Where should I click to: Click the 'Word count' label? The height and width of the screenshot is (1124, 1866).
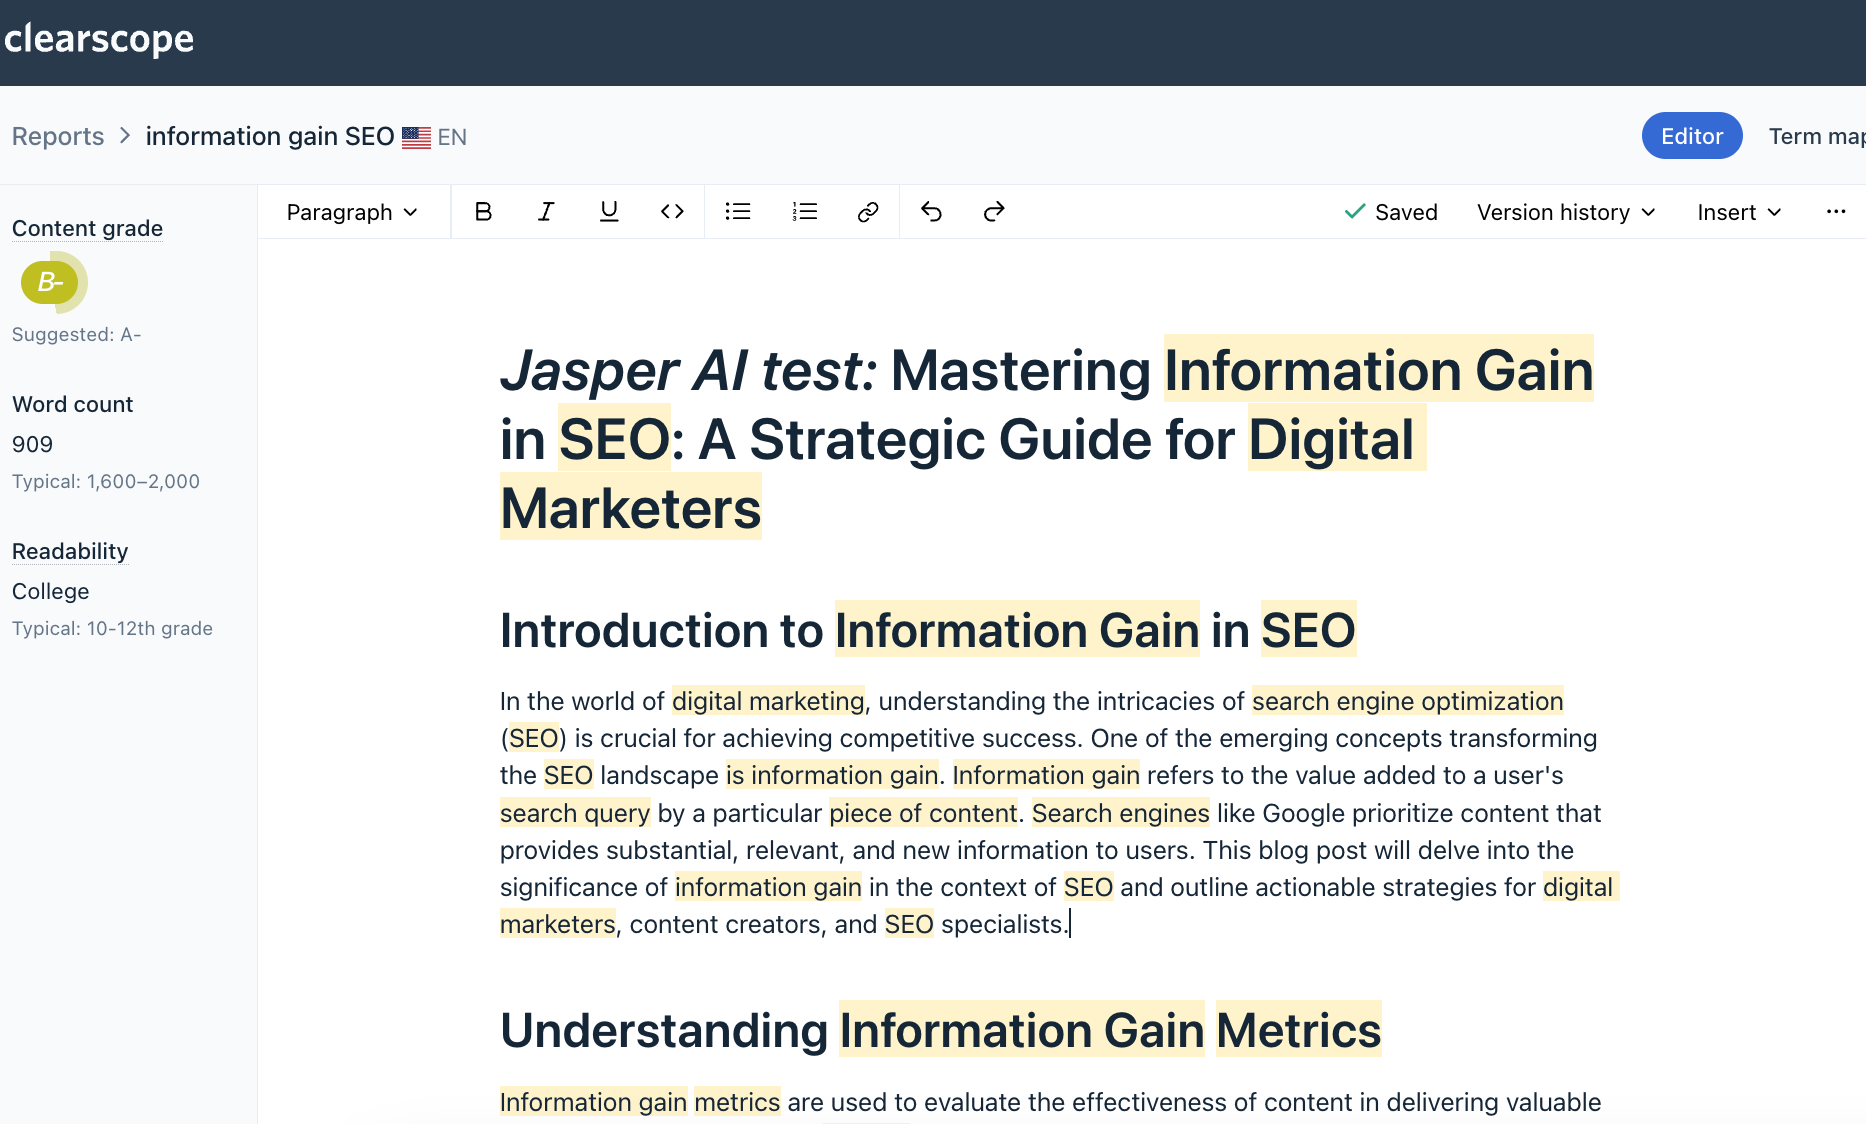[72, 404]
